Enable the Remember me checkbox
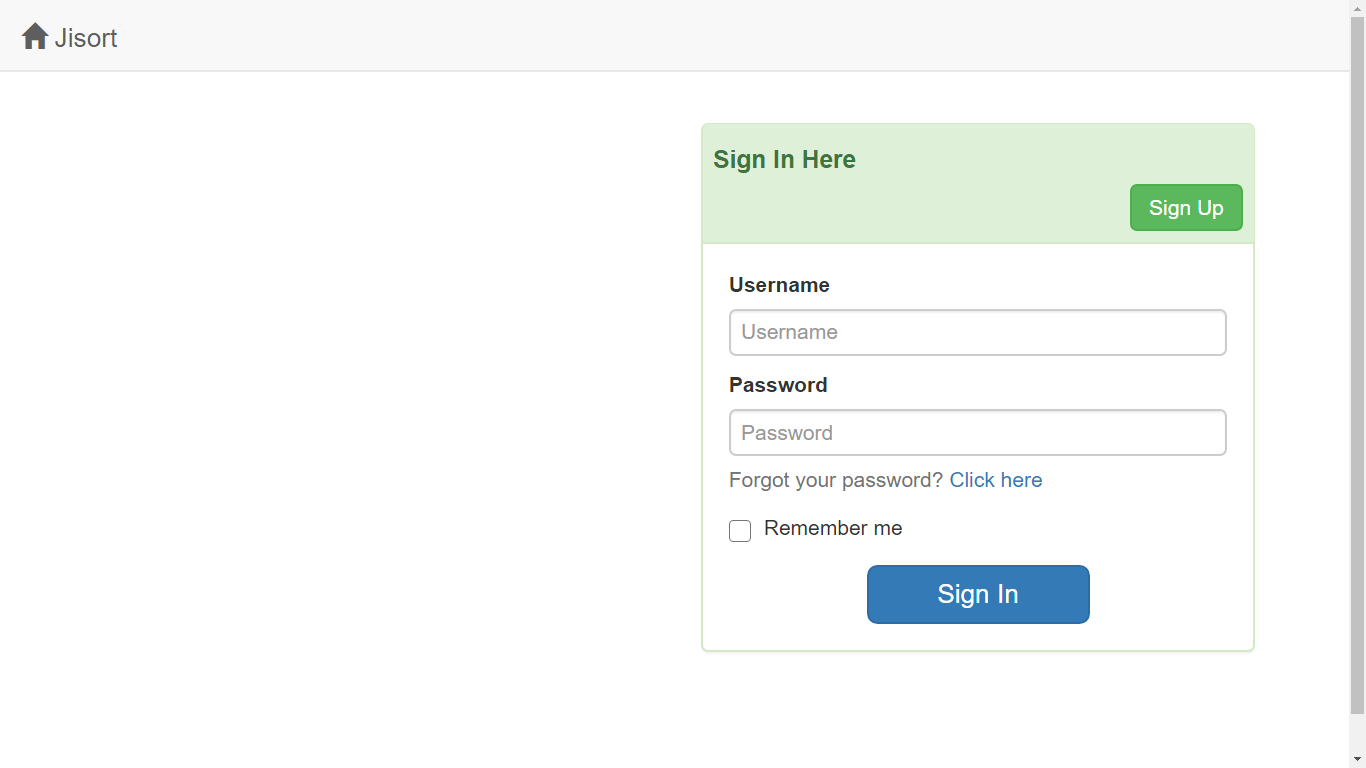Image resolution: width=1366 pixels, height=768 pixels. 740,531
